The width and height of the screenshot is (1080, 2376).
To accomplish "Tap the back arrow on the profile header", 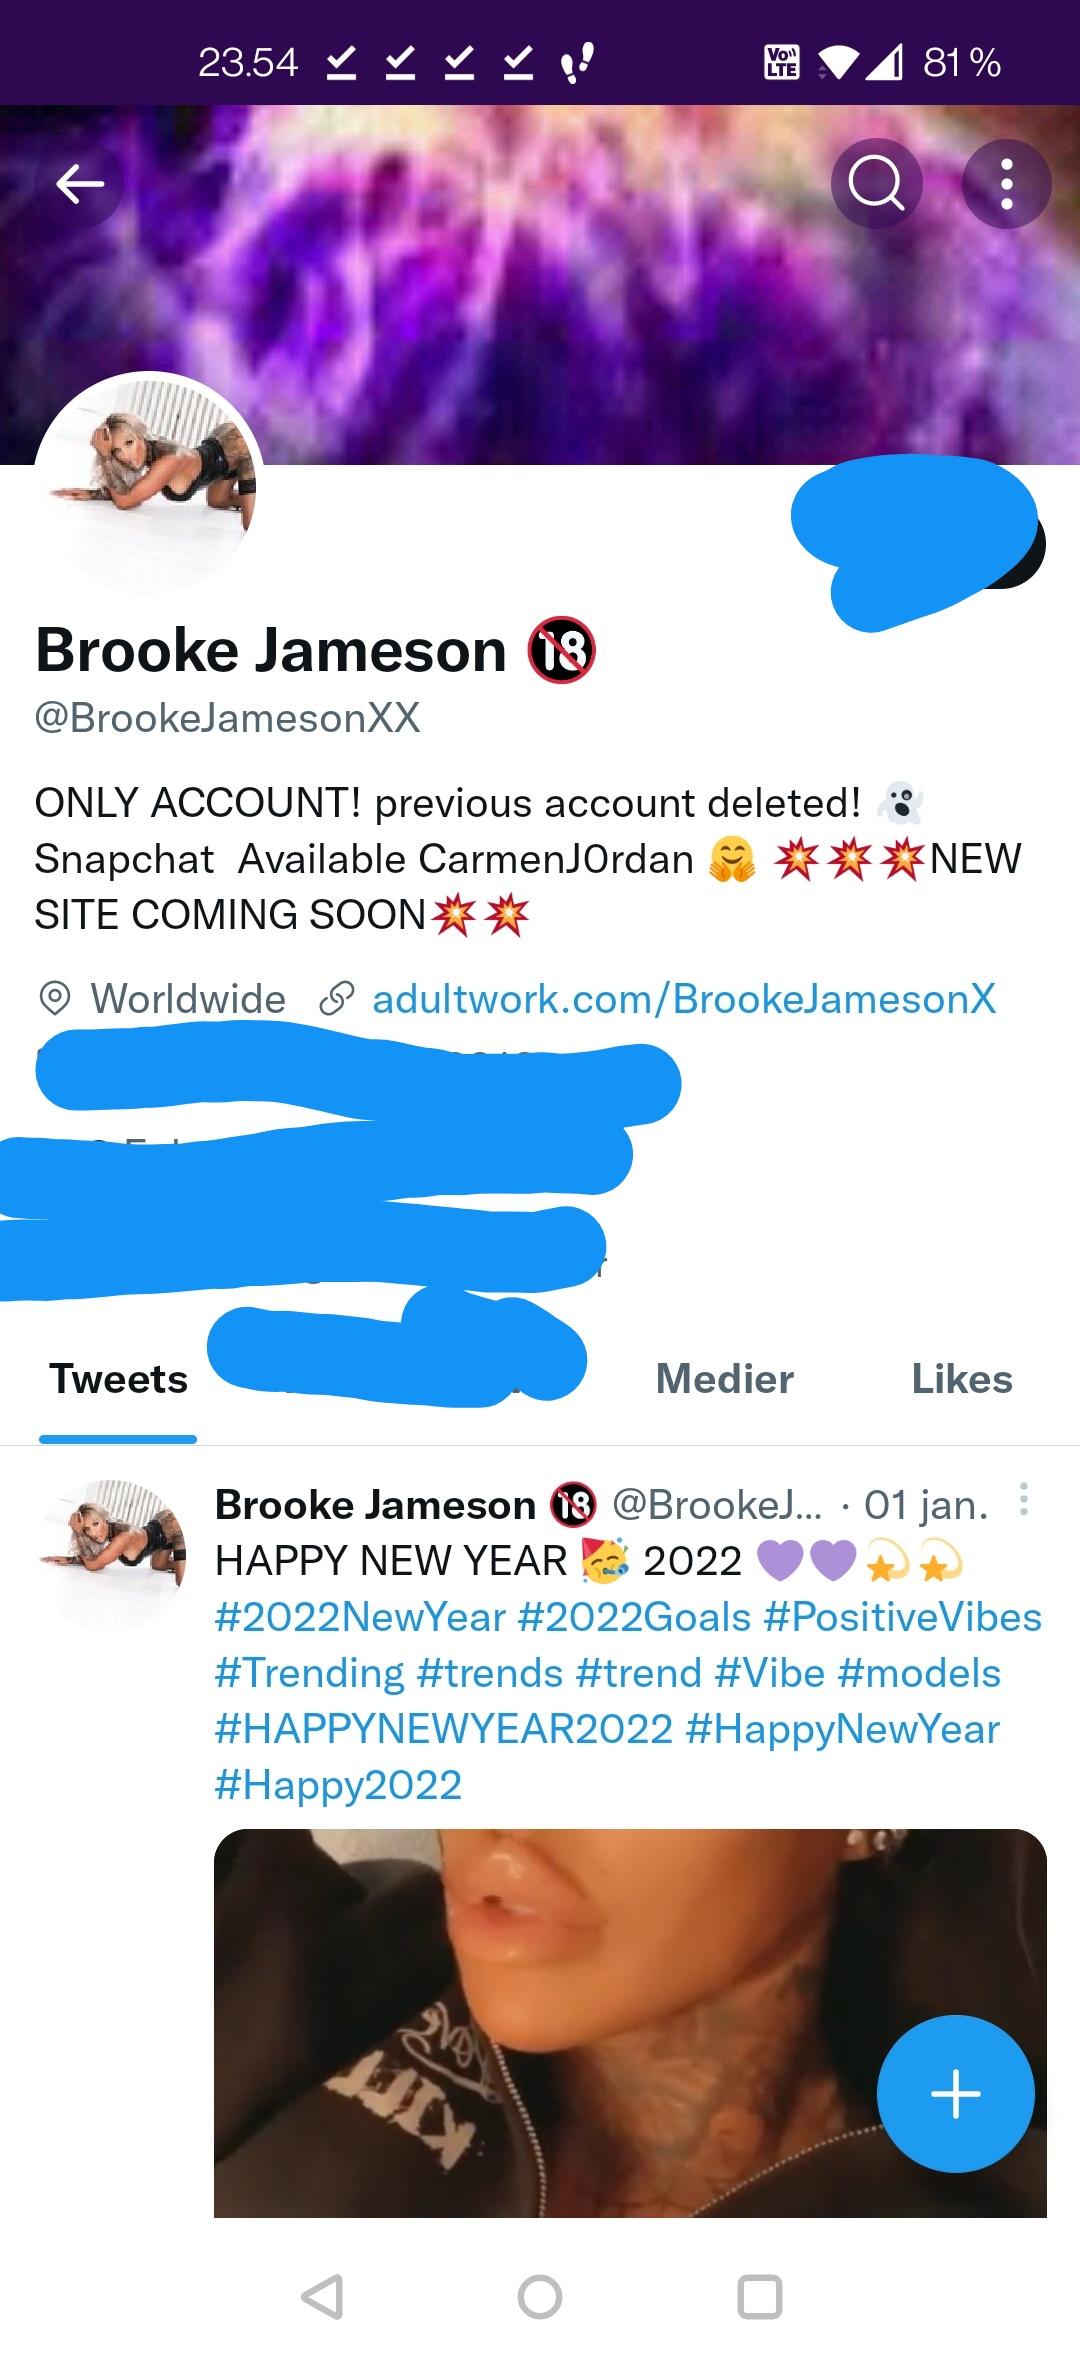I will click(80, 183).
